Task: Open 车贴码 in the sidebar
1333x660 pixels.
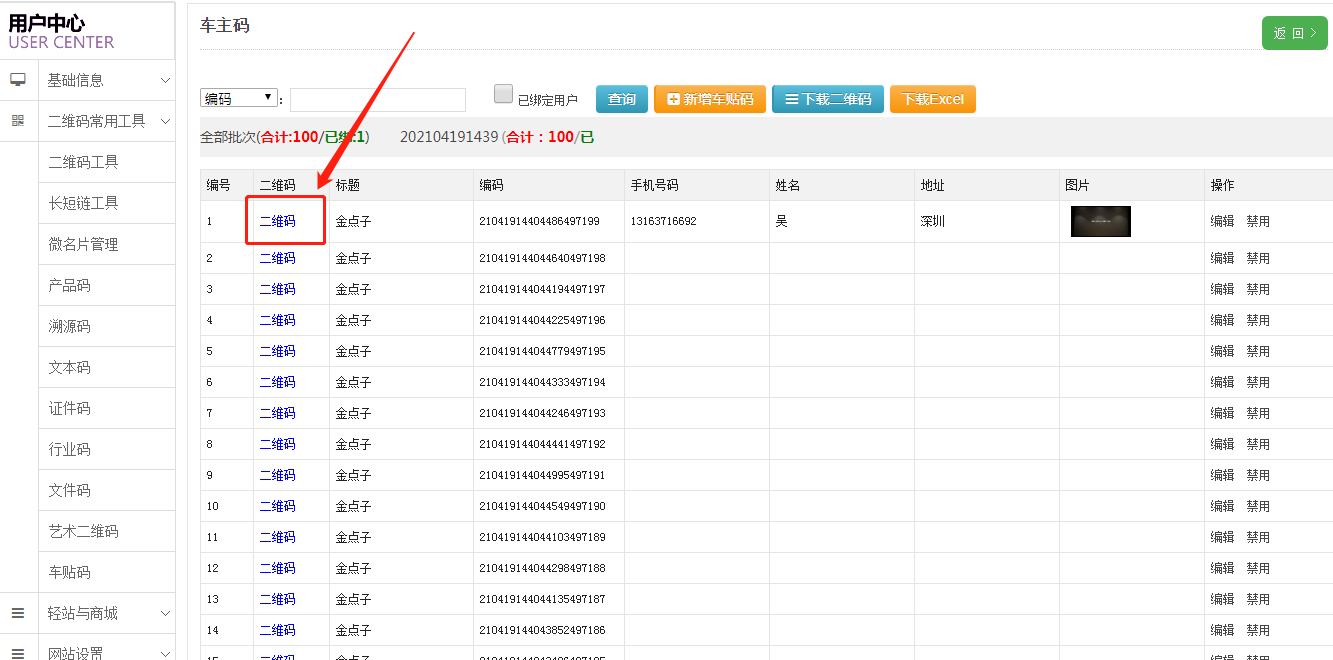Action: tap(70, 572)
